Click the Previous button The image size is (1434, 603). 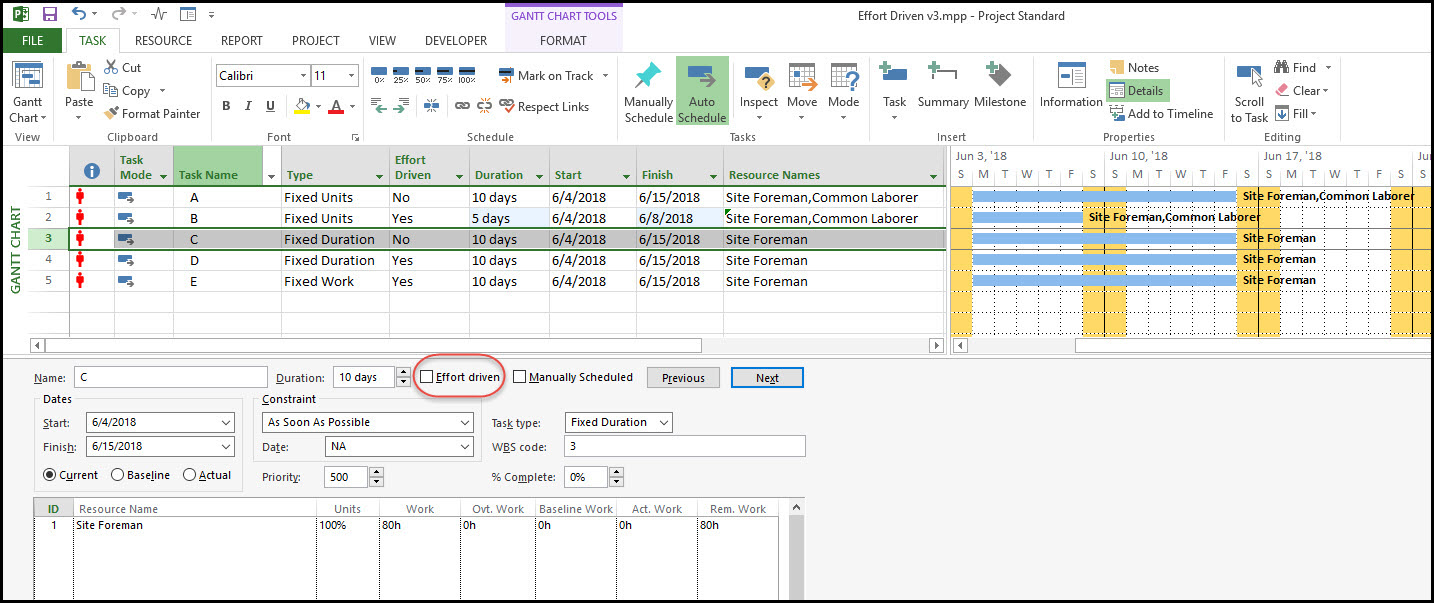point(683,377)
